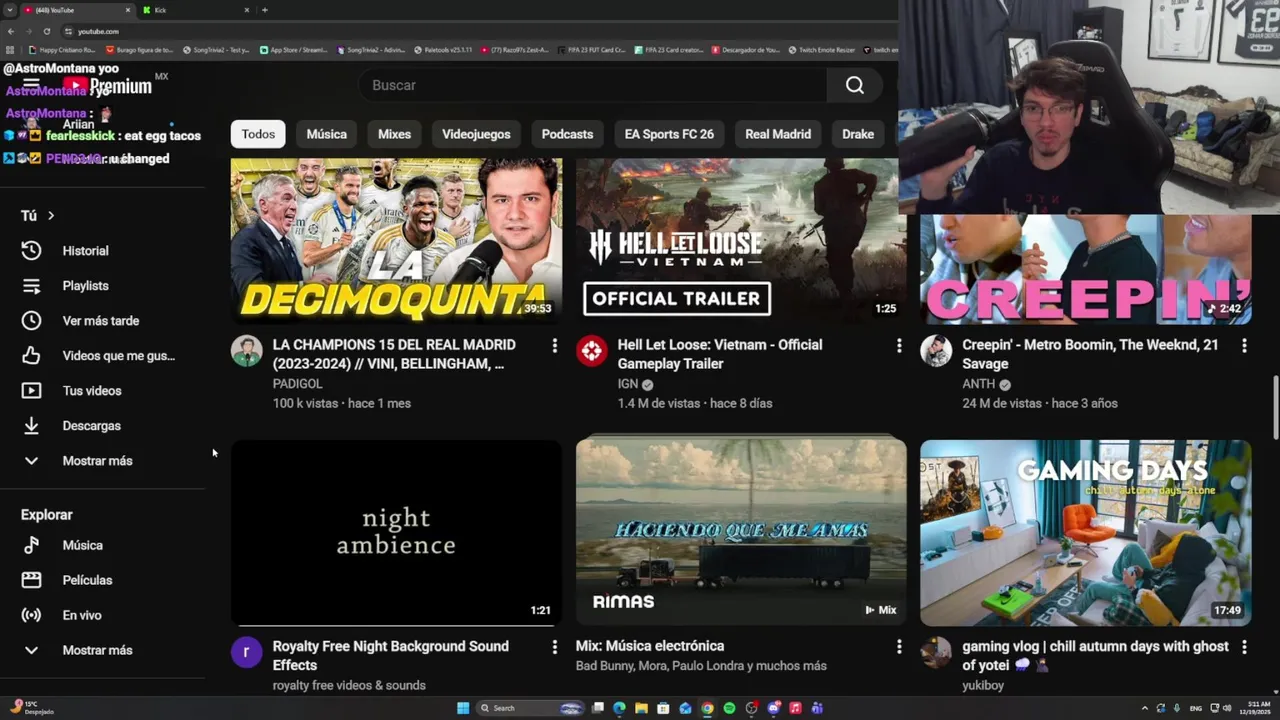Open Twitch Emote Resizer bookmark
The height and width of the screenshot is (720, 1280).
click(822, 49)
